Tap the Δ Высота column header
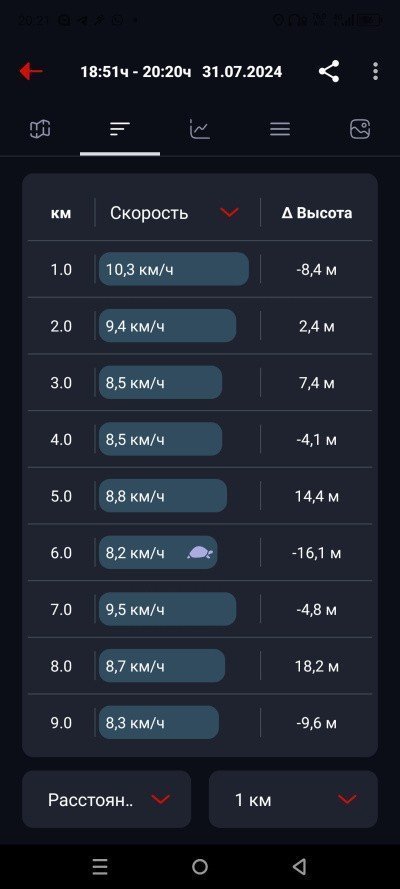Viewport: 400px width, 889px height. click(317, 213)
